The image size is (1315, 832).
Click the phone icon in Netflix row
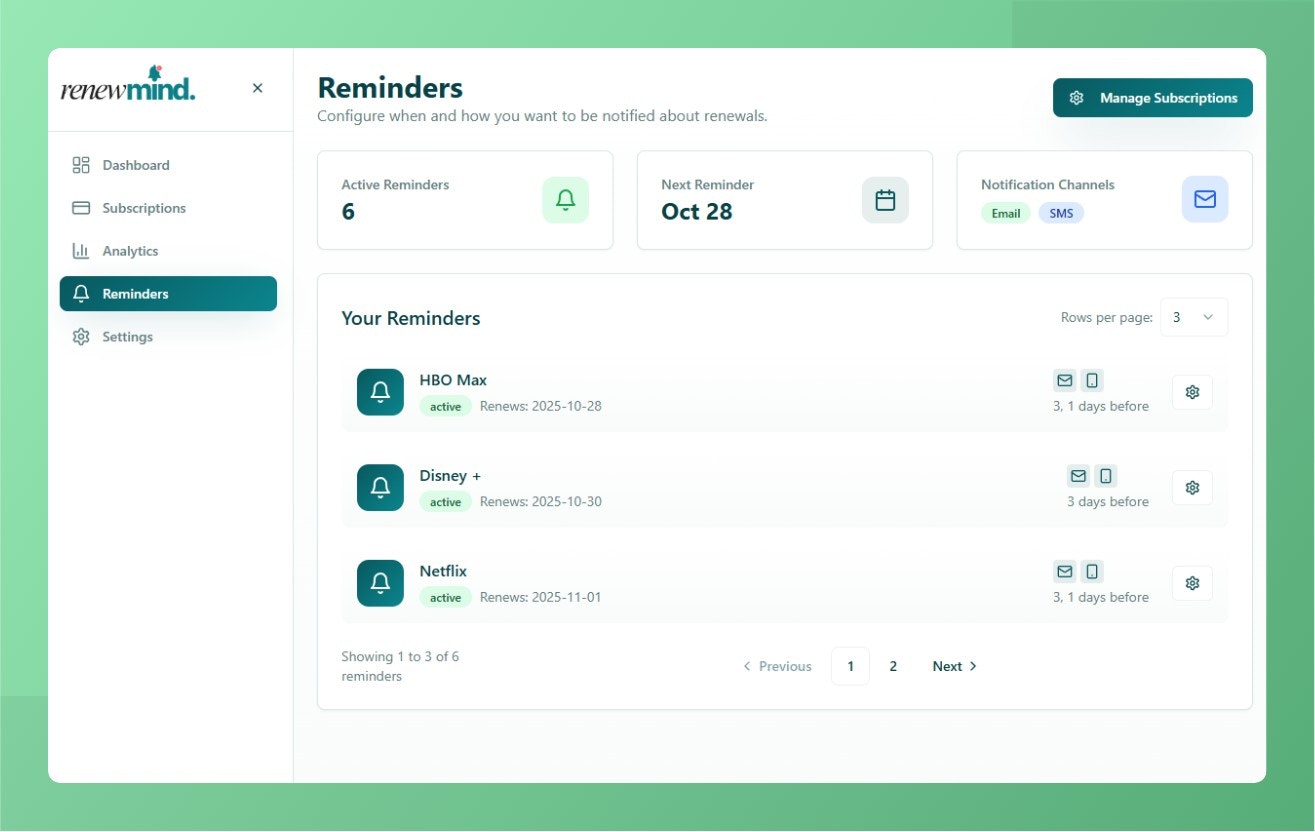click(x=1092, y=571)
